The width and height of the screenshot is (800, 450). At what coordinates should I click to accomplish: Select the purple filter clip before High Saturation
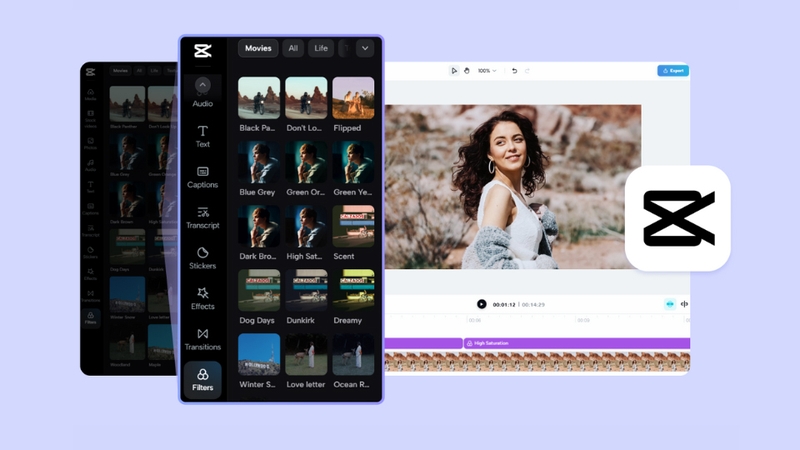(x=423, y=343)
